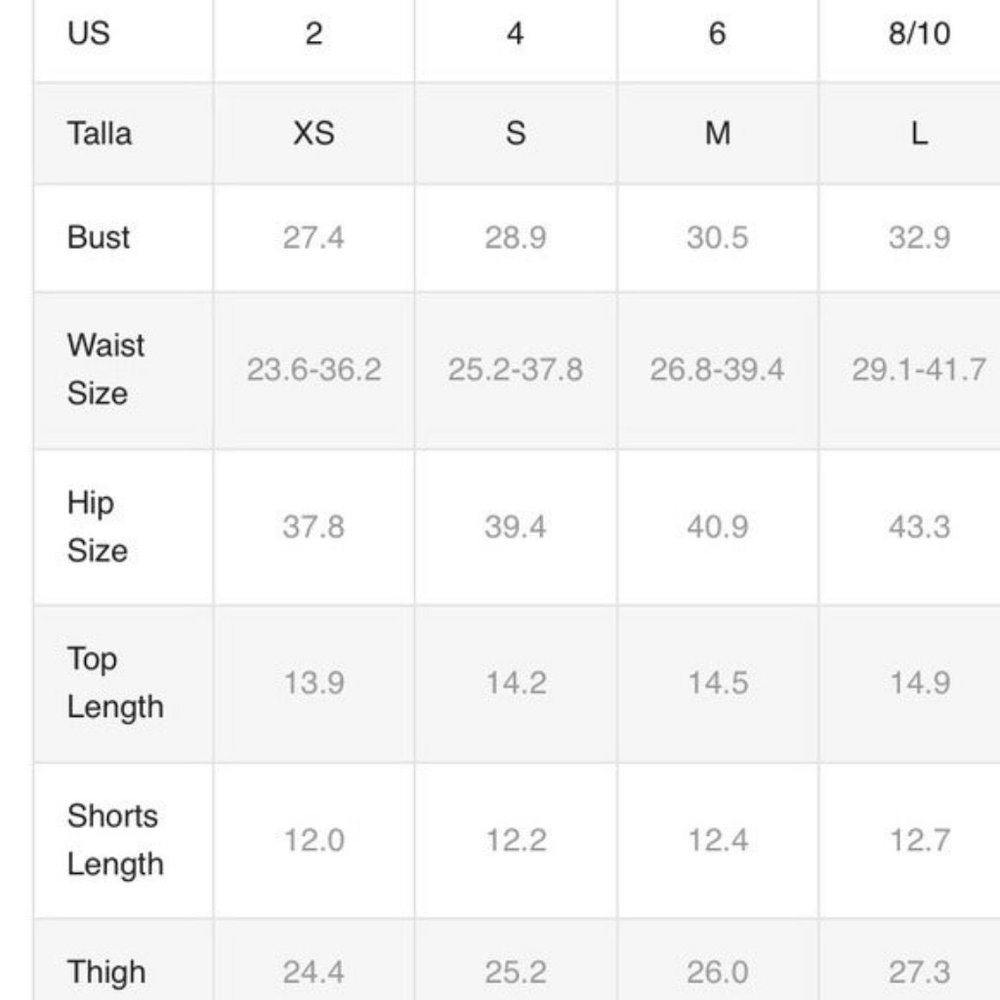1000x1000 pixels.
Task: Click the waist range 25.2-37.8
Action: point(515,369)
